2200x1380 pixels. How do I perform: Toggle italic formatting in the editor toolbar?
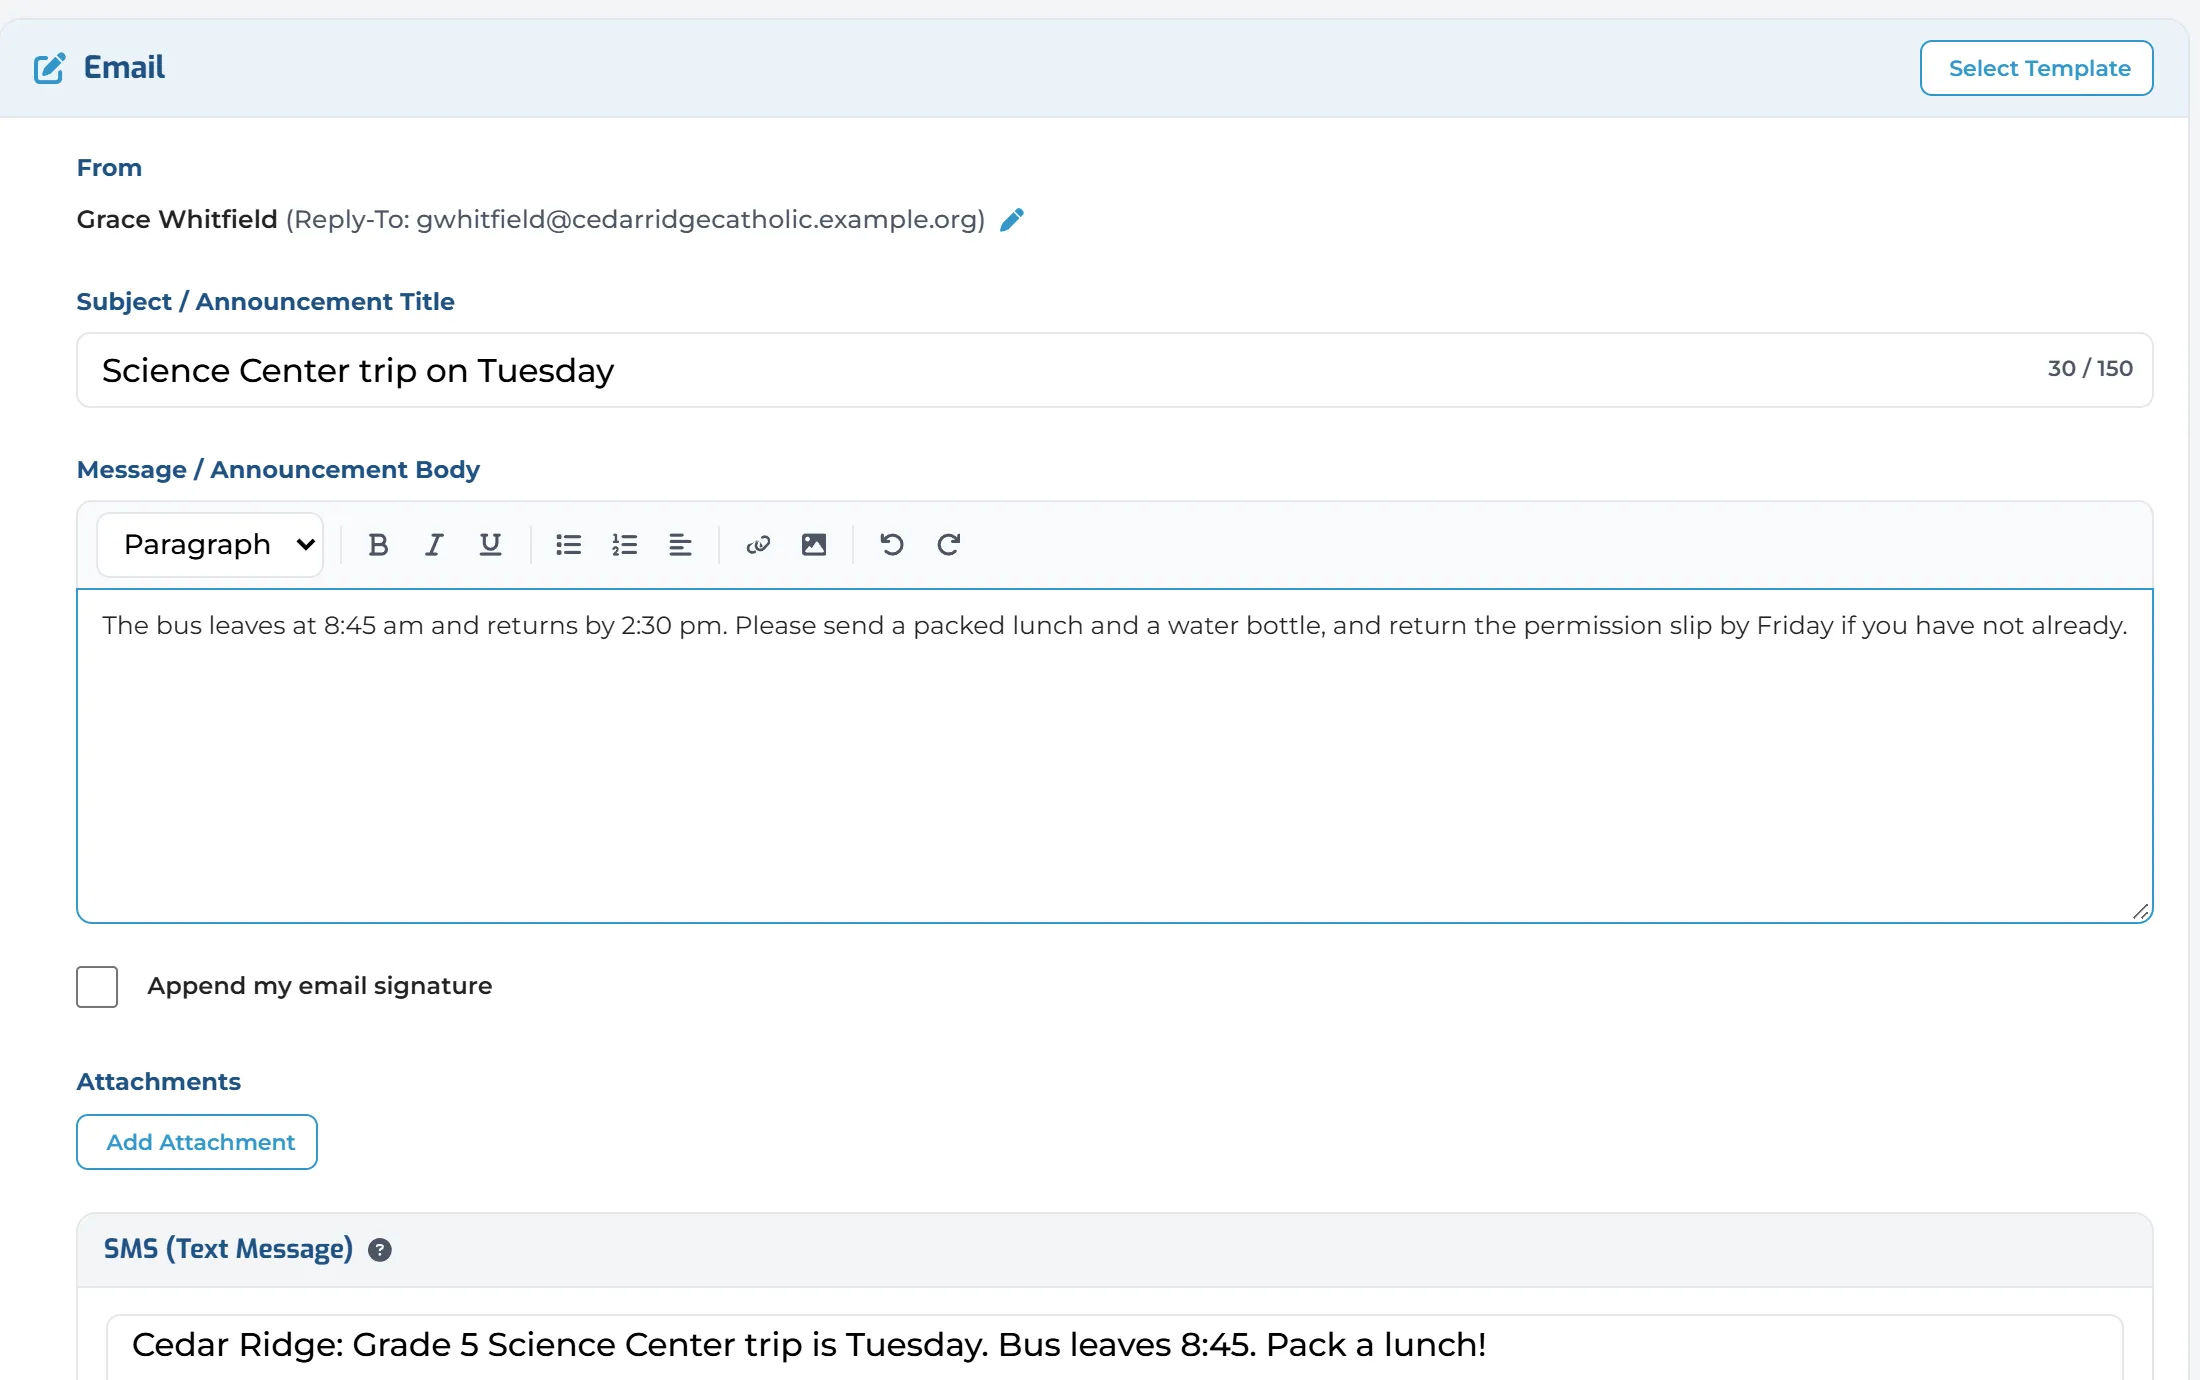[434, 545]
